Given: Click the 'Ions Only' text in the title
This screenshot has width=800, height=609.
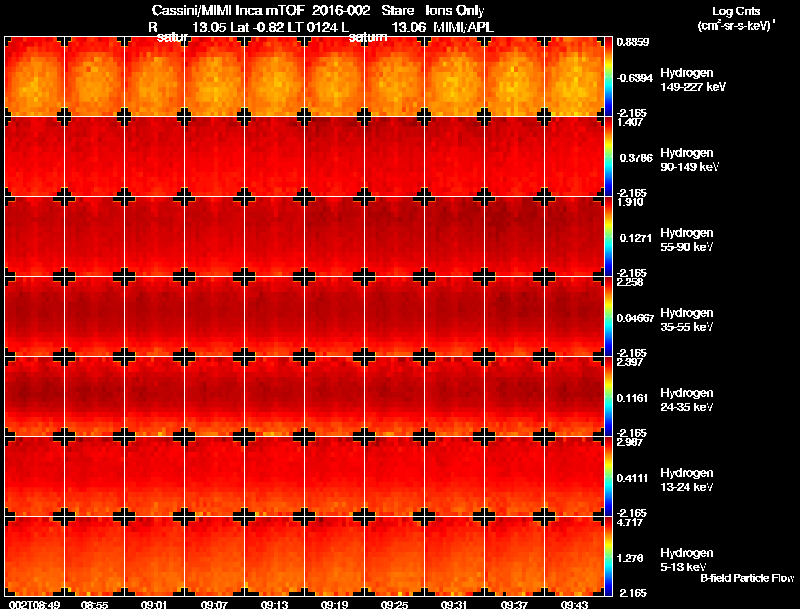Looking at the screenshot, I should pyautogui.click(x=455, y=11).
